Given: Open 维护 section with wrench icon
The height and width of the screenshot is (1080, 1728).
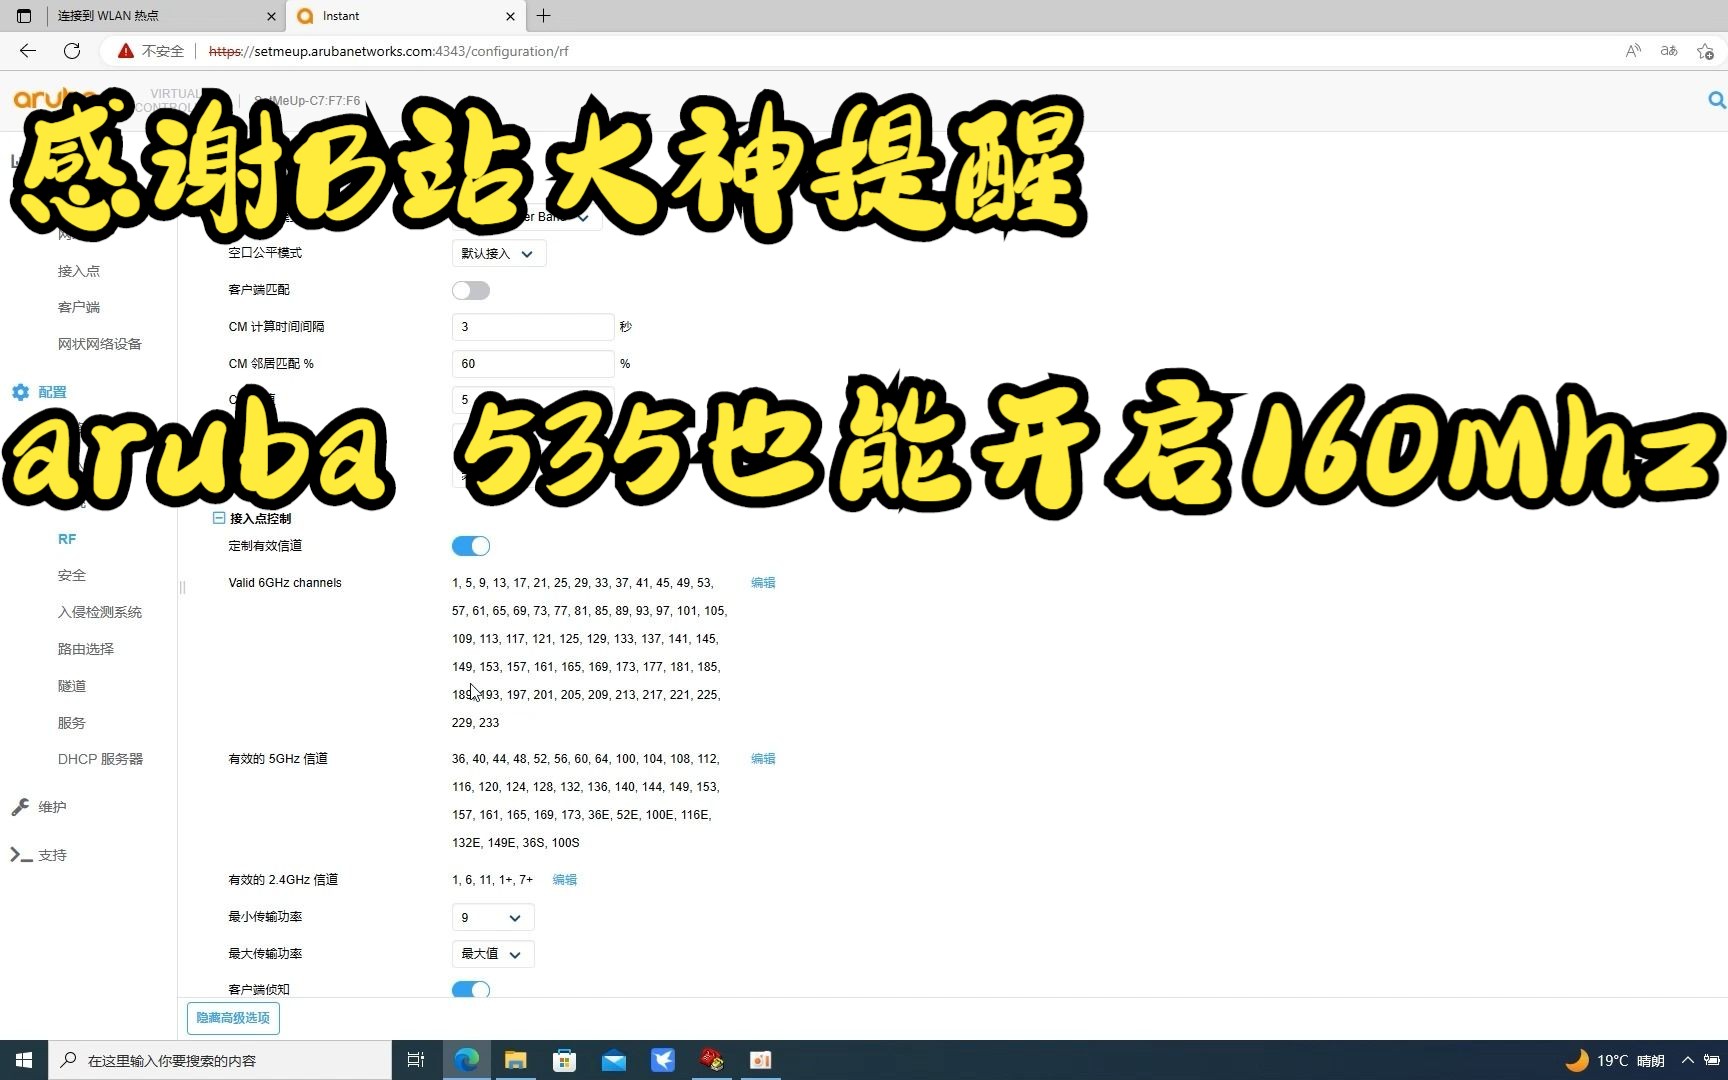Looking at the screenshot, I should pos(40,807).
